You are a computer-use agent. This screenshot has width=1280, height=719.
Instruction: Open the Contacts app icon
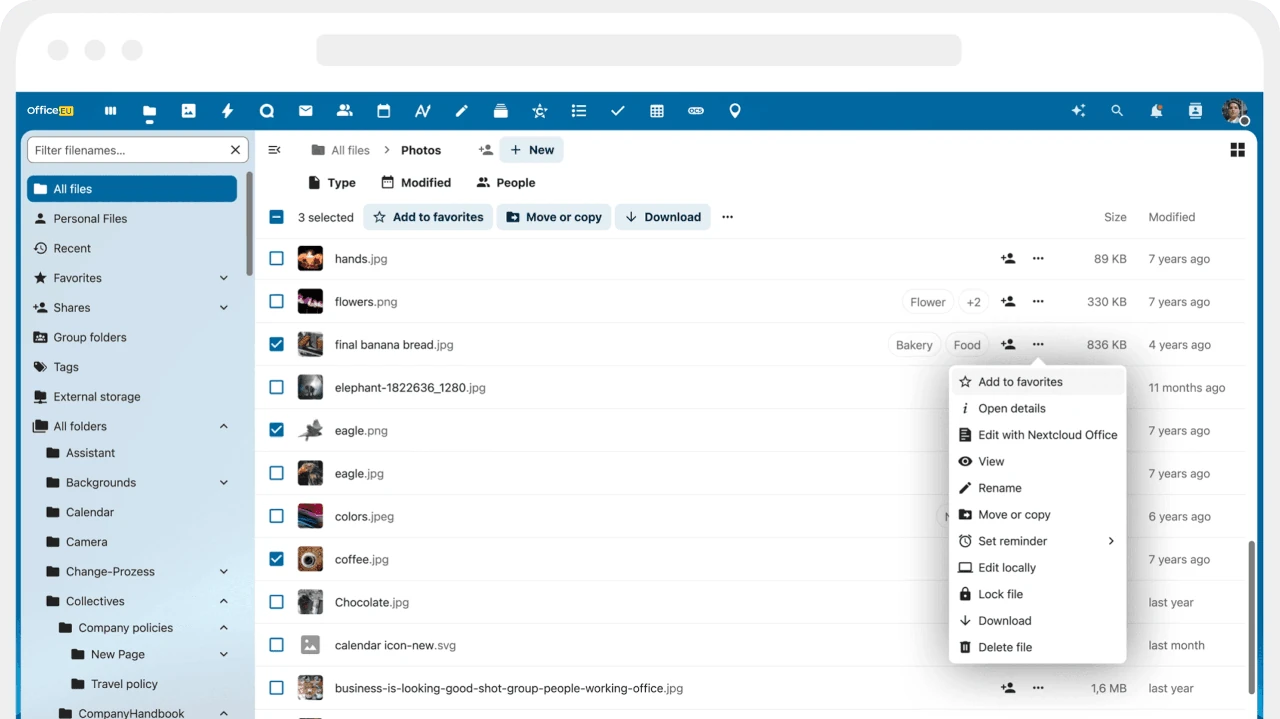pos(345,111)
